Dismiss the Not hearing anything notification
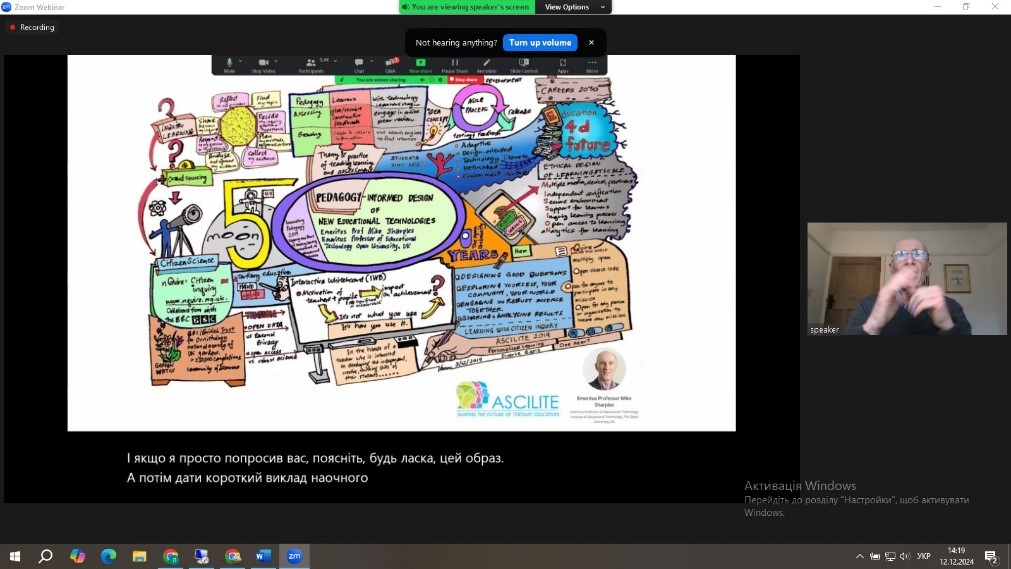Image resolution: width=1011 pixels, height=569 pixels. 591,43
